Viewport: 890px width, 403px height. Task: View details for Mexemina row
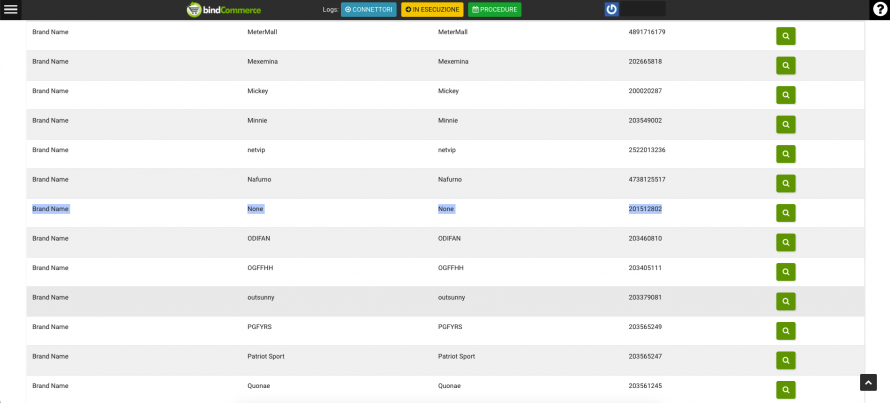click(786, 65)
